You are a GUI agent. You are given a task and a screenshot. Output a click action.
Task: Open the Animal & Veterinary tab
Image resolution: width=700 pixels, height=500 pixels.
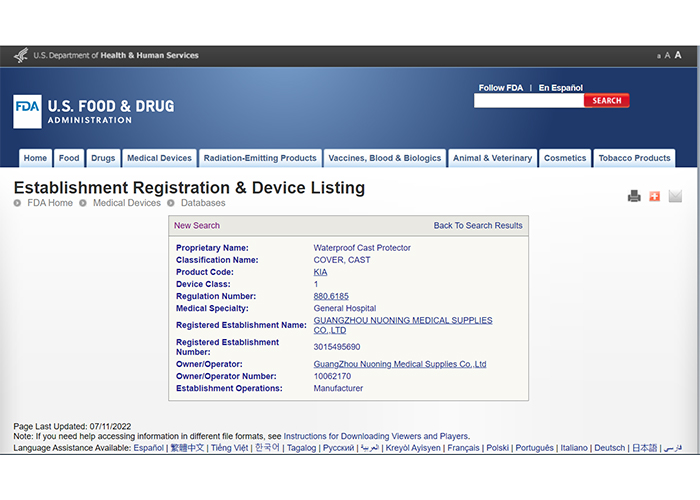(x=492, y=158)
